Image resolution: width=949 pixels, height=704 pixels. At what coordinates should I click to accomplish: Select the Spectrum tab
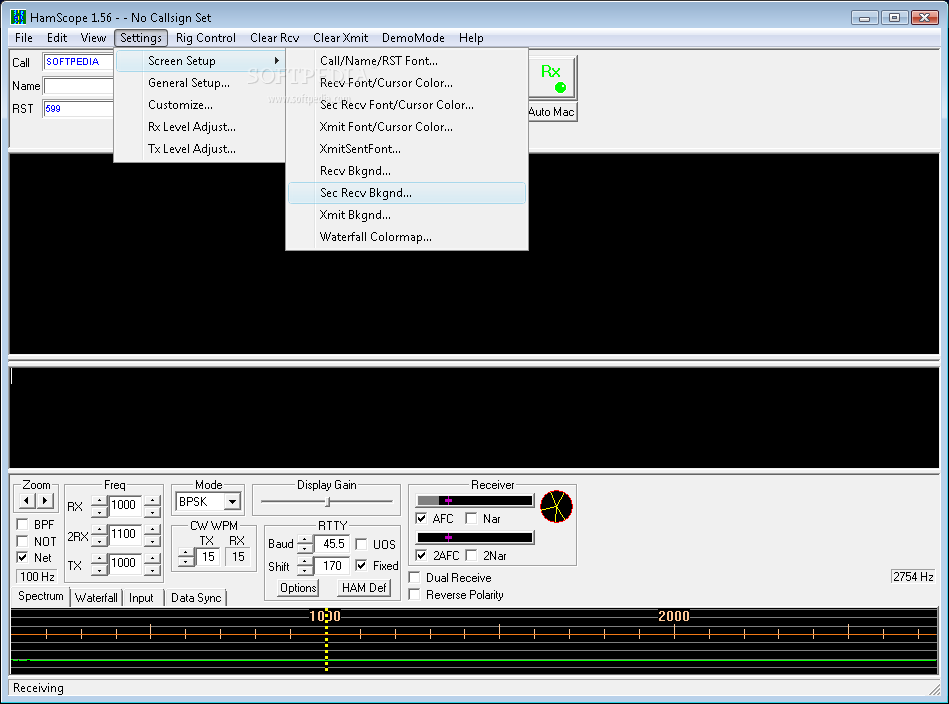coord(41,596)
